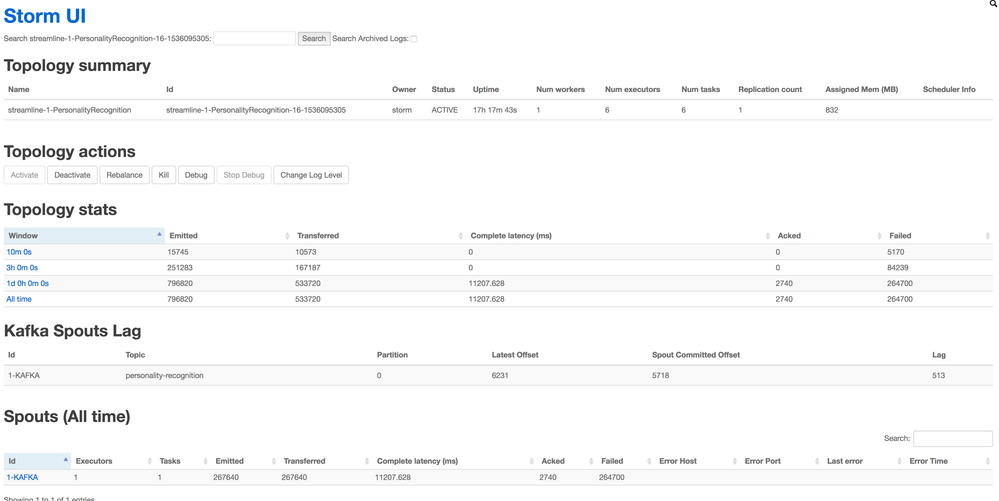Enable Debug for the topology
Viewport: 999px width, 501px height.
click(196, 175)
